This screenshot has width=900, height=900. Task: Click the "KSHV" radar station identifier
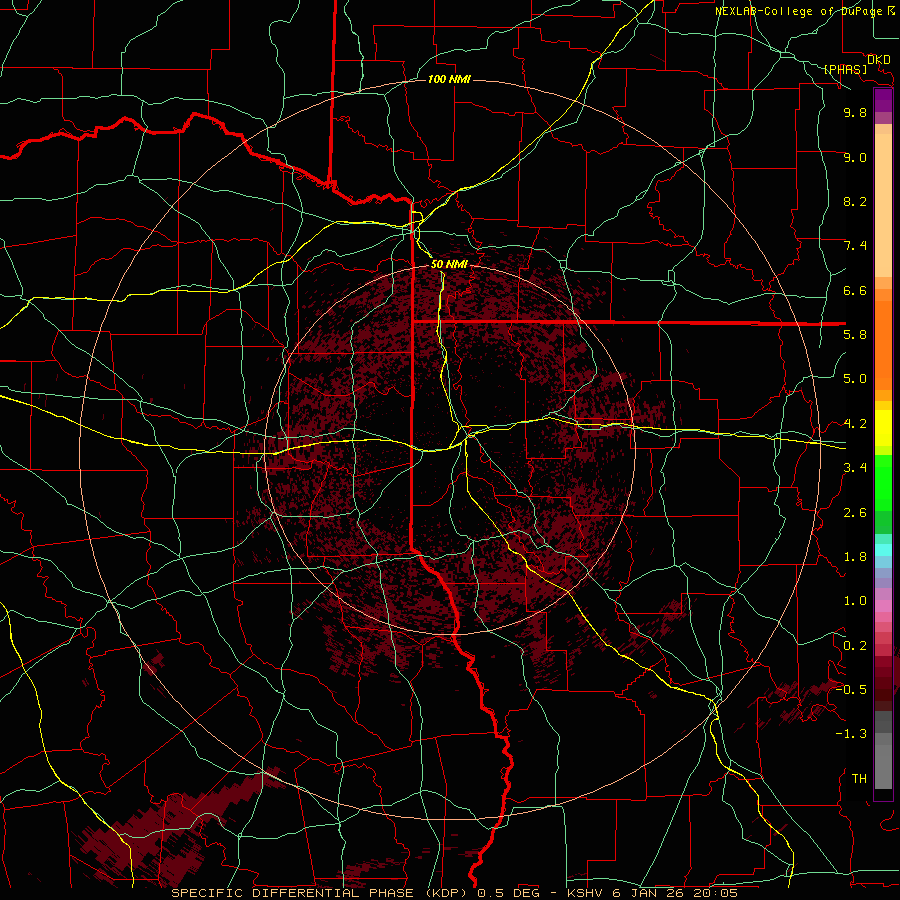point(587,893)
